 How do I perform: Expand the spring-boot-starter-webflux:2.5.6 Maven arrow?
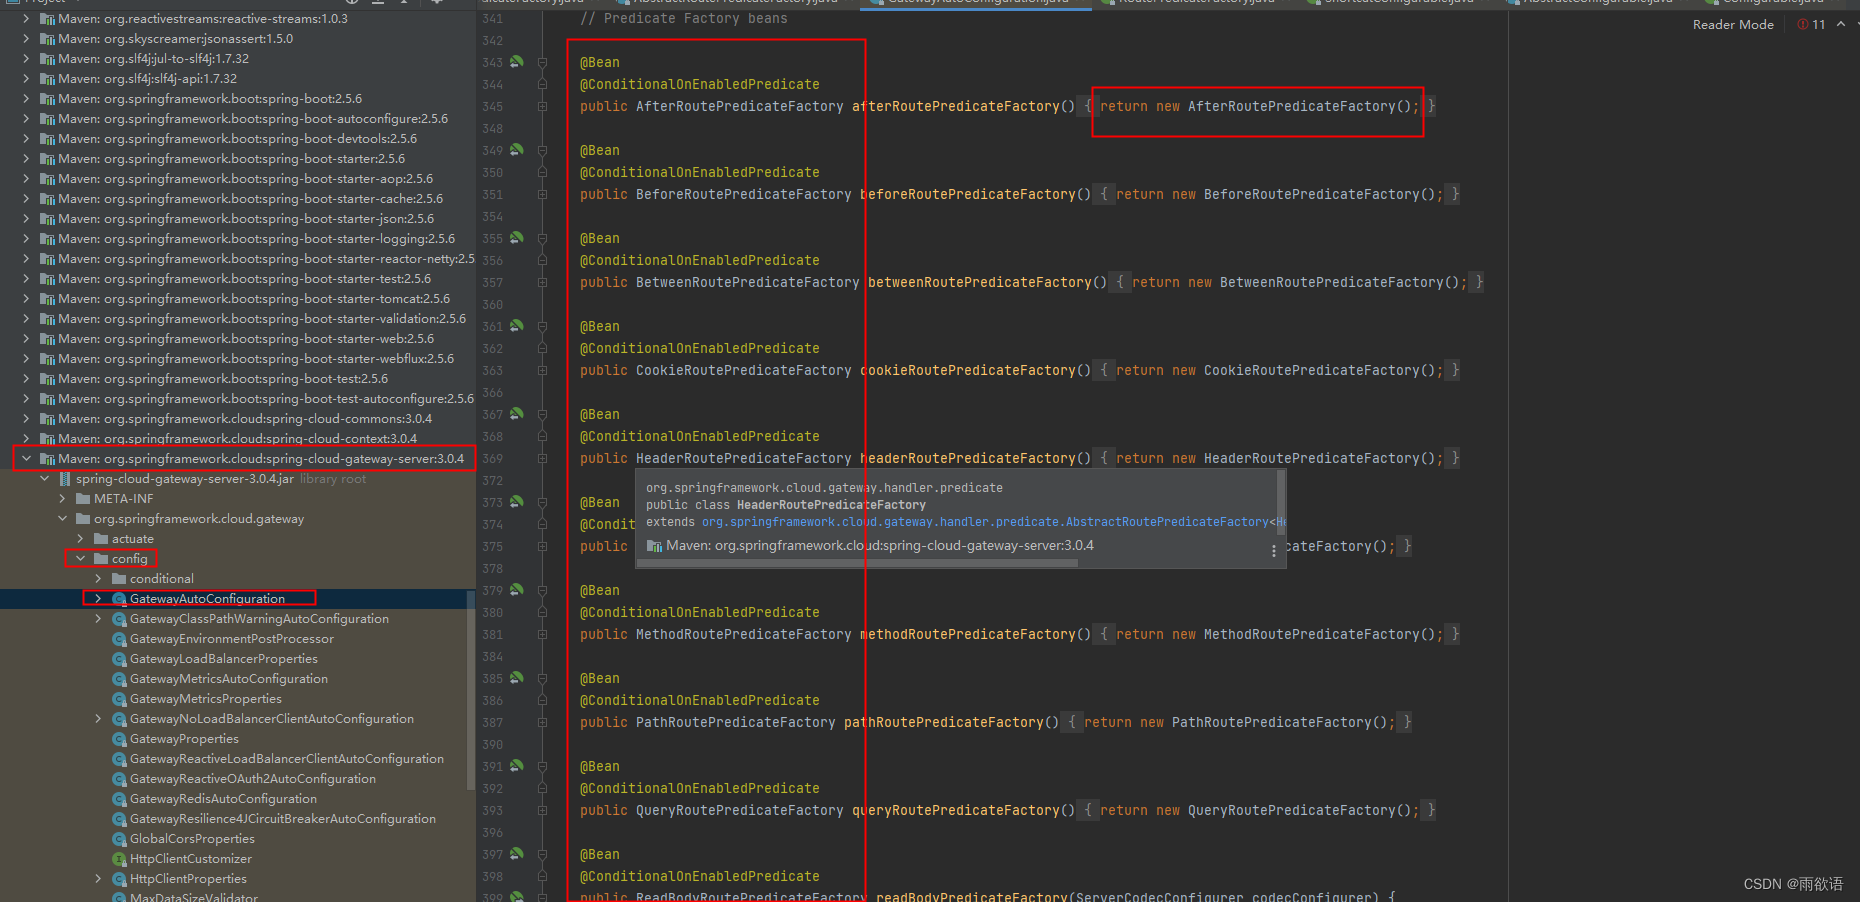tap(26, 359)
